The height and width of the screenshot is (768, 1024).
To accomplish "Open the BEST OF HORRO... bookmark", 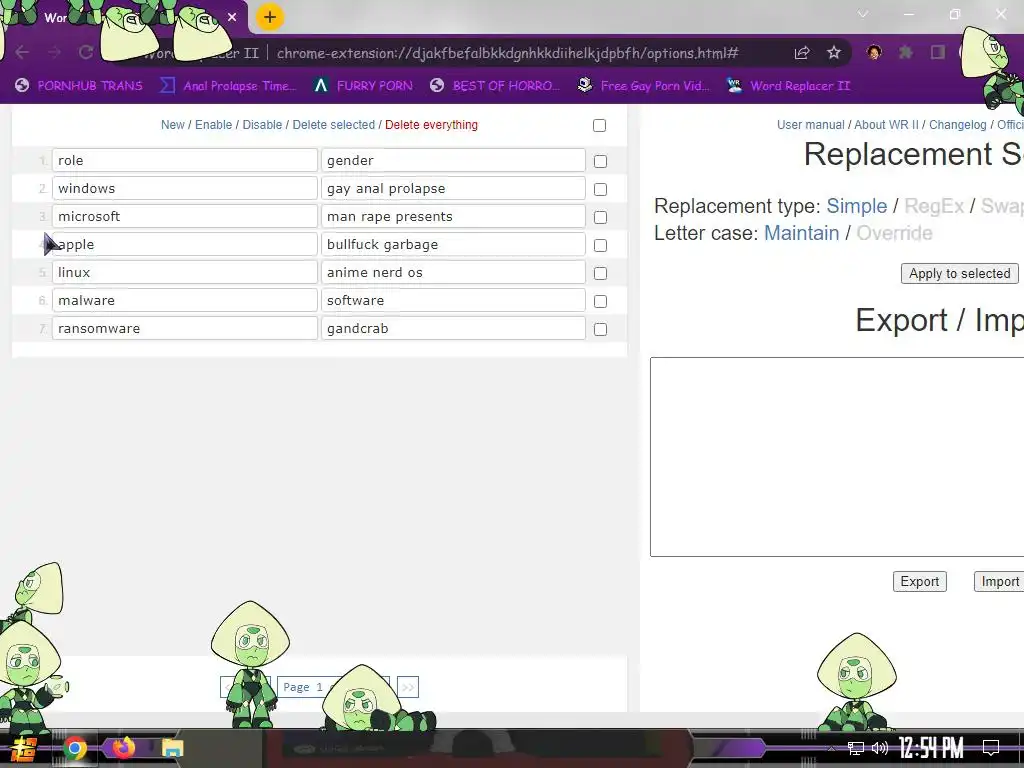I will [495, 86].
